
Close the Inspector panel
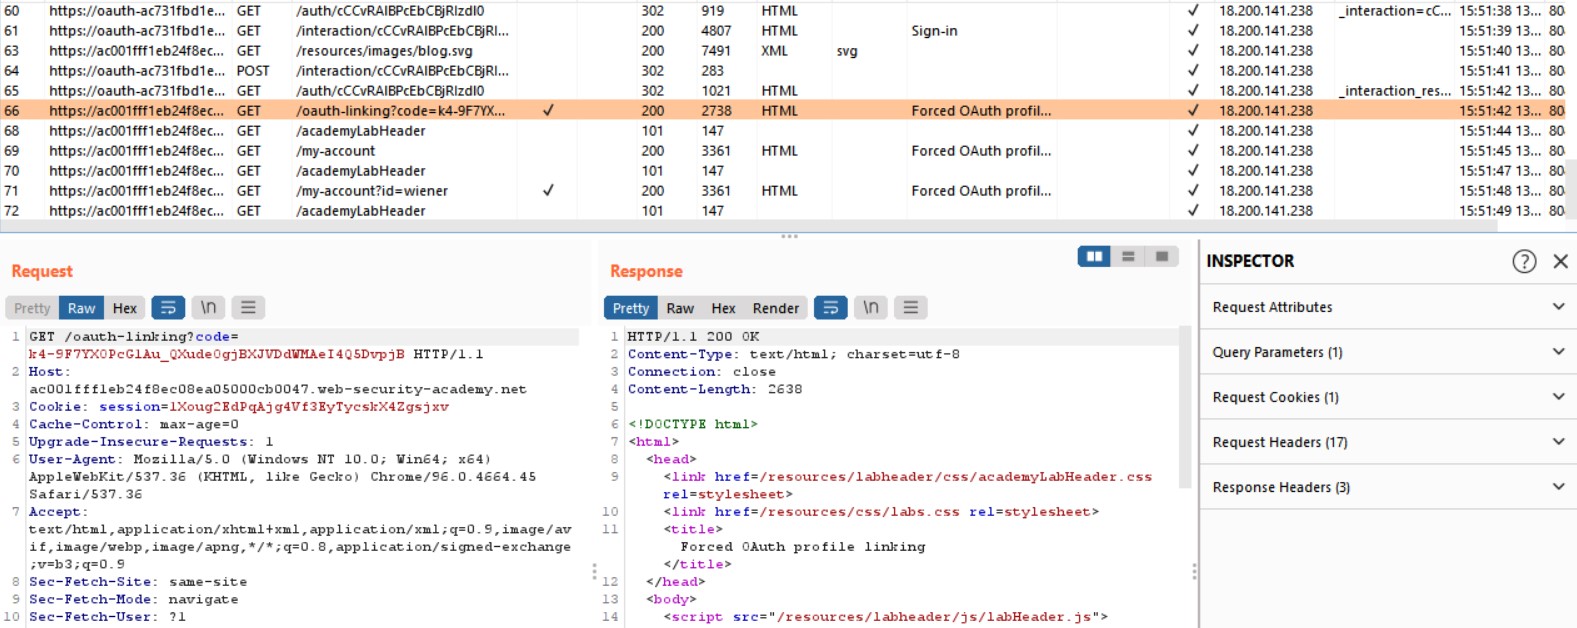[1560, 261]
